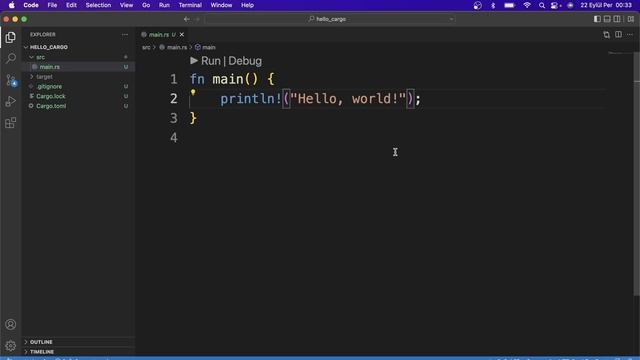Expand the target folder

point(31,77)
